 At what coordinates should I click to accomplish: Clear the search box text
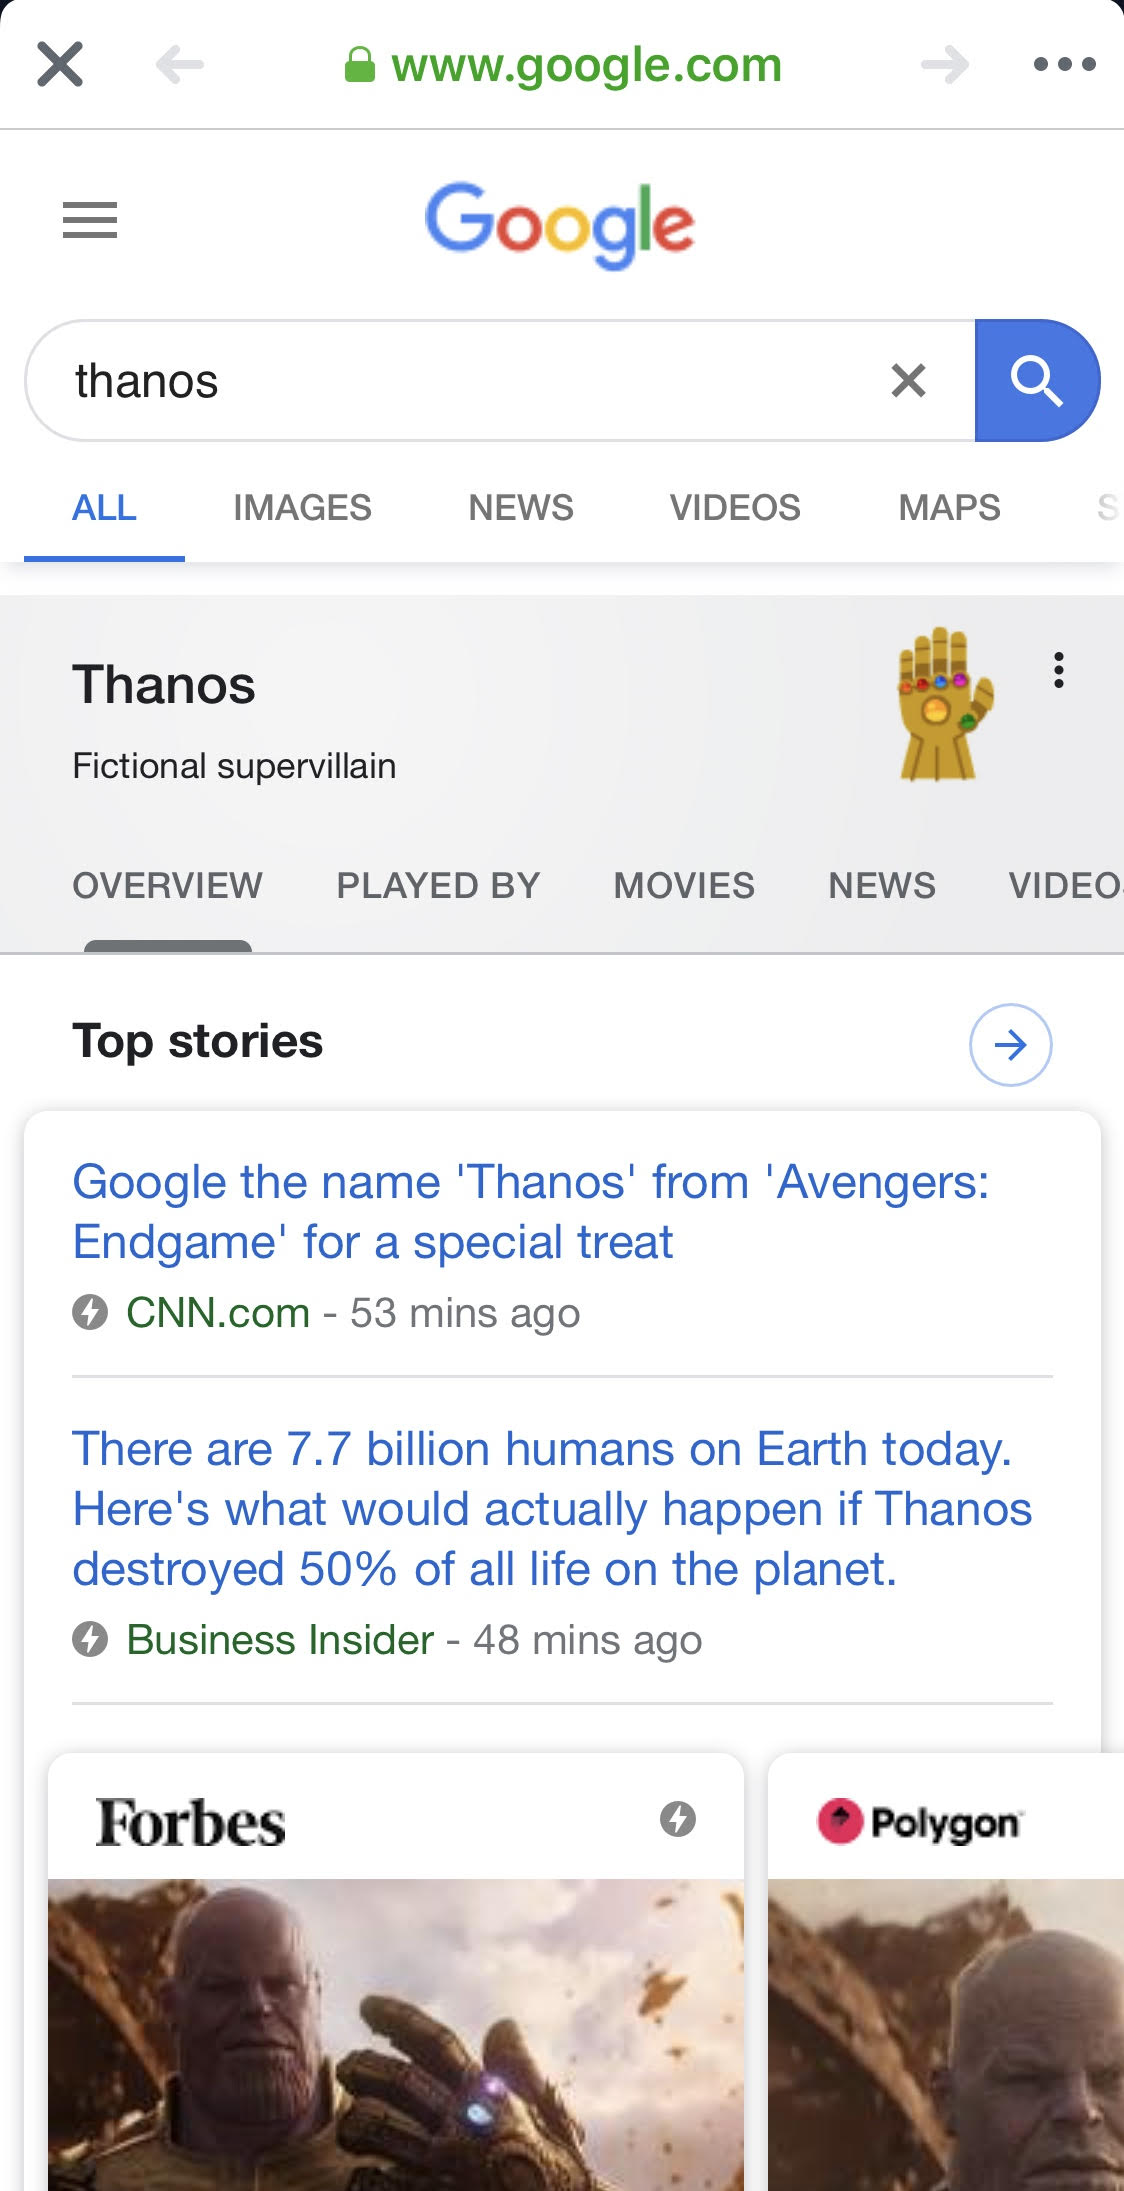click(x=908, y=381)
